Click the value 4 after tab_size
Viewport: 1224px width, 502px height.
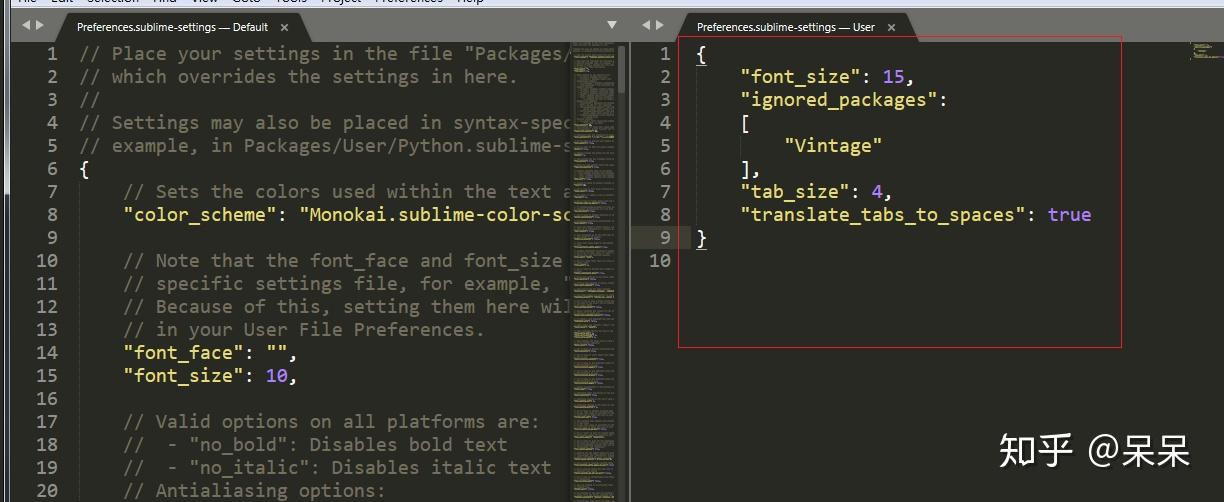click(877, 191)
